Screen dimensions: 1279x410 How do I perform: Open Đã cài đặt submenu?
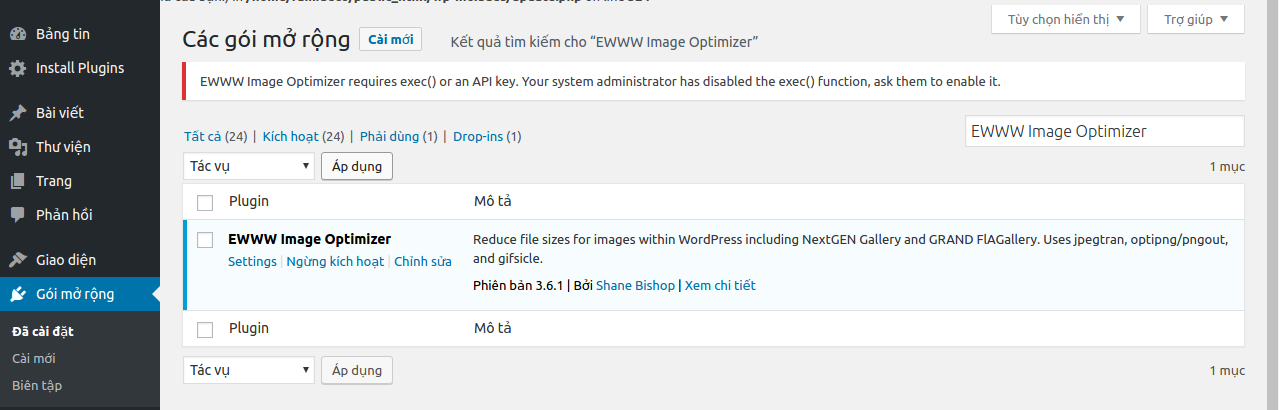click(43, 331)
